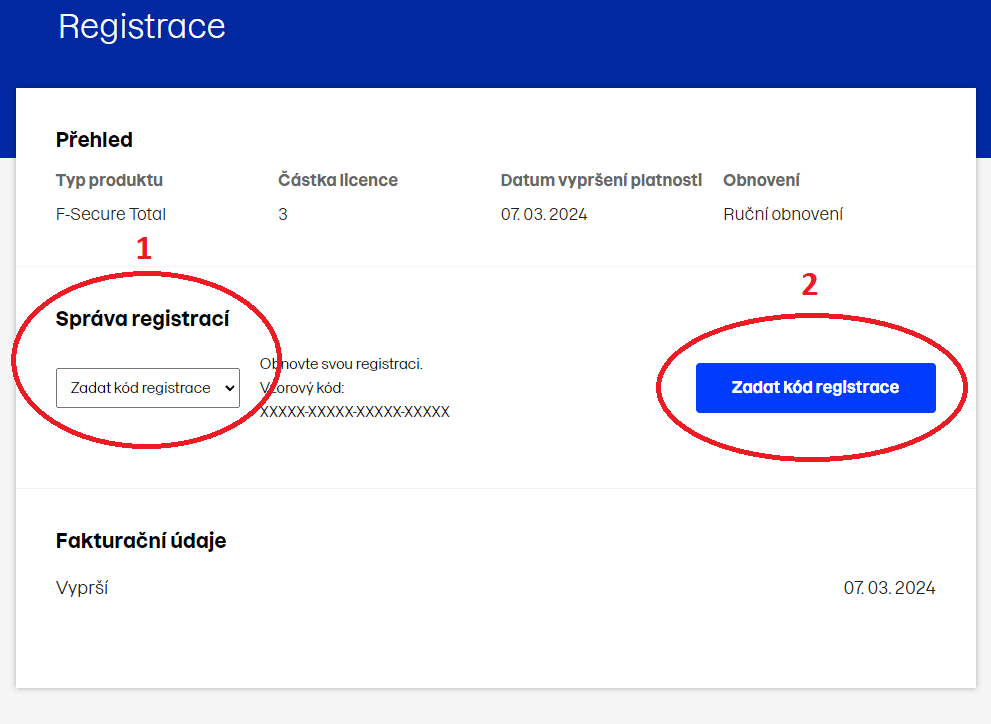Click the 'Datum vypršení platnosti' column header

601,181
